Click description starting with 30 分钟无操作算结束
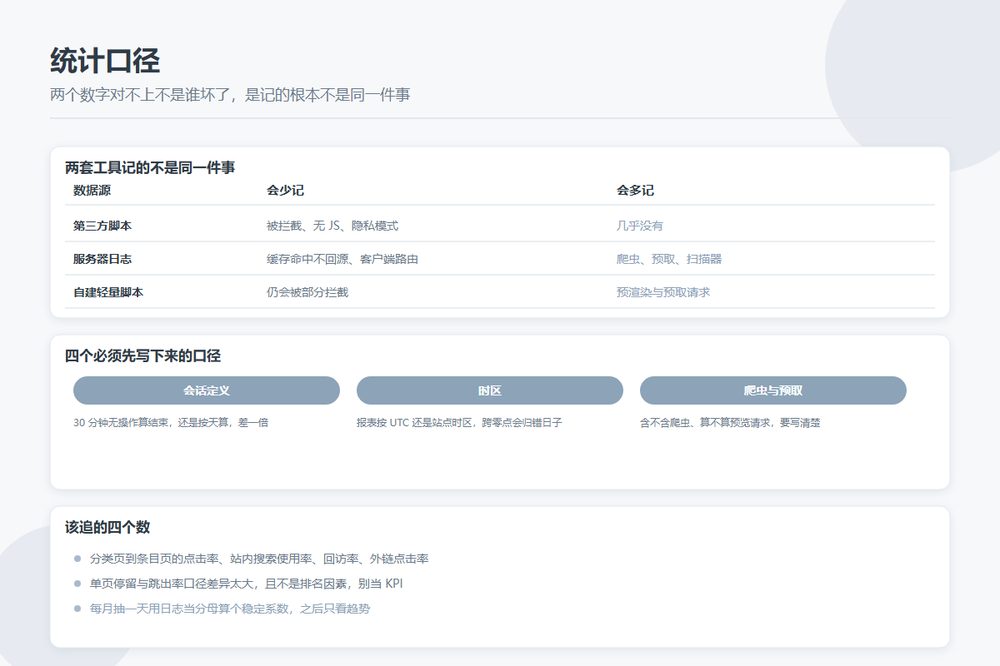The image size is (1000, 666). coord(171,422)
